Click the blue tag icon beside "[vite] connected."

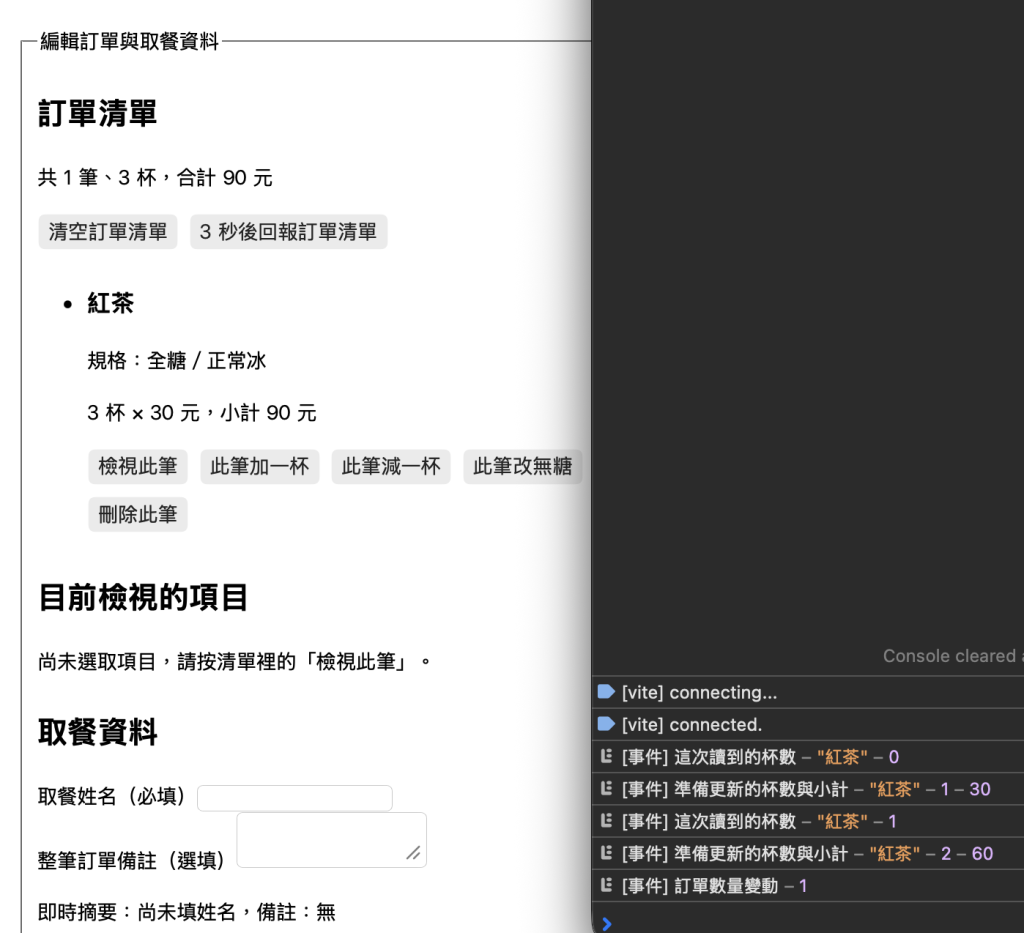coord(606,723)
